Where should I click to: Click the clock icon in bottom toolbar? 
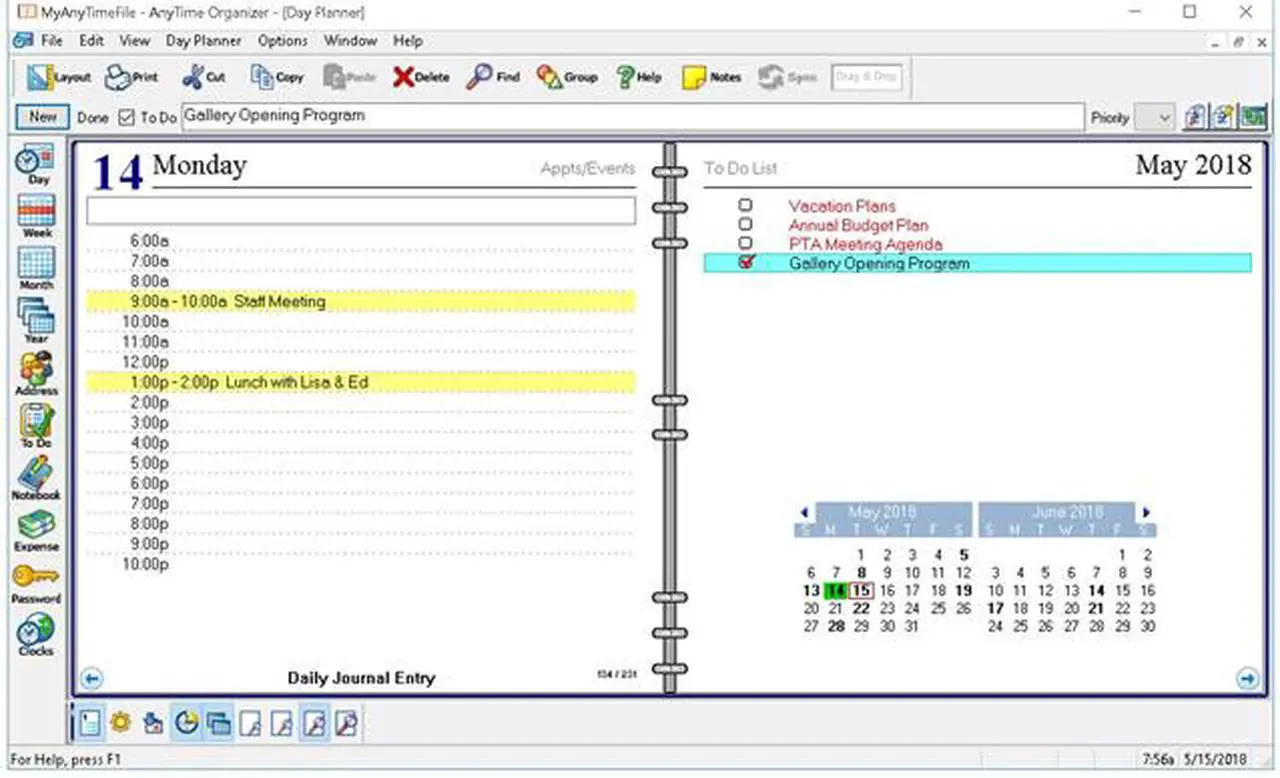coord(186,722)
